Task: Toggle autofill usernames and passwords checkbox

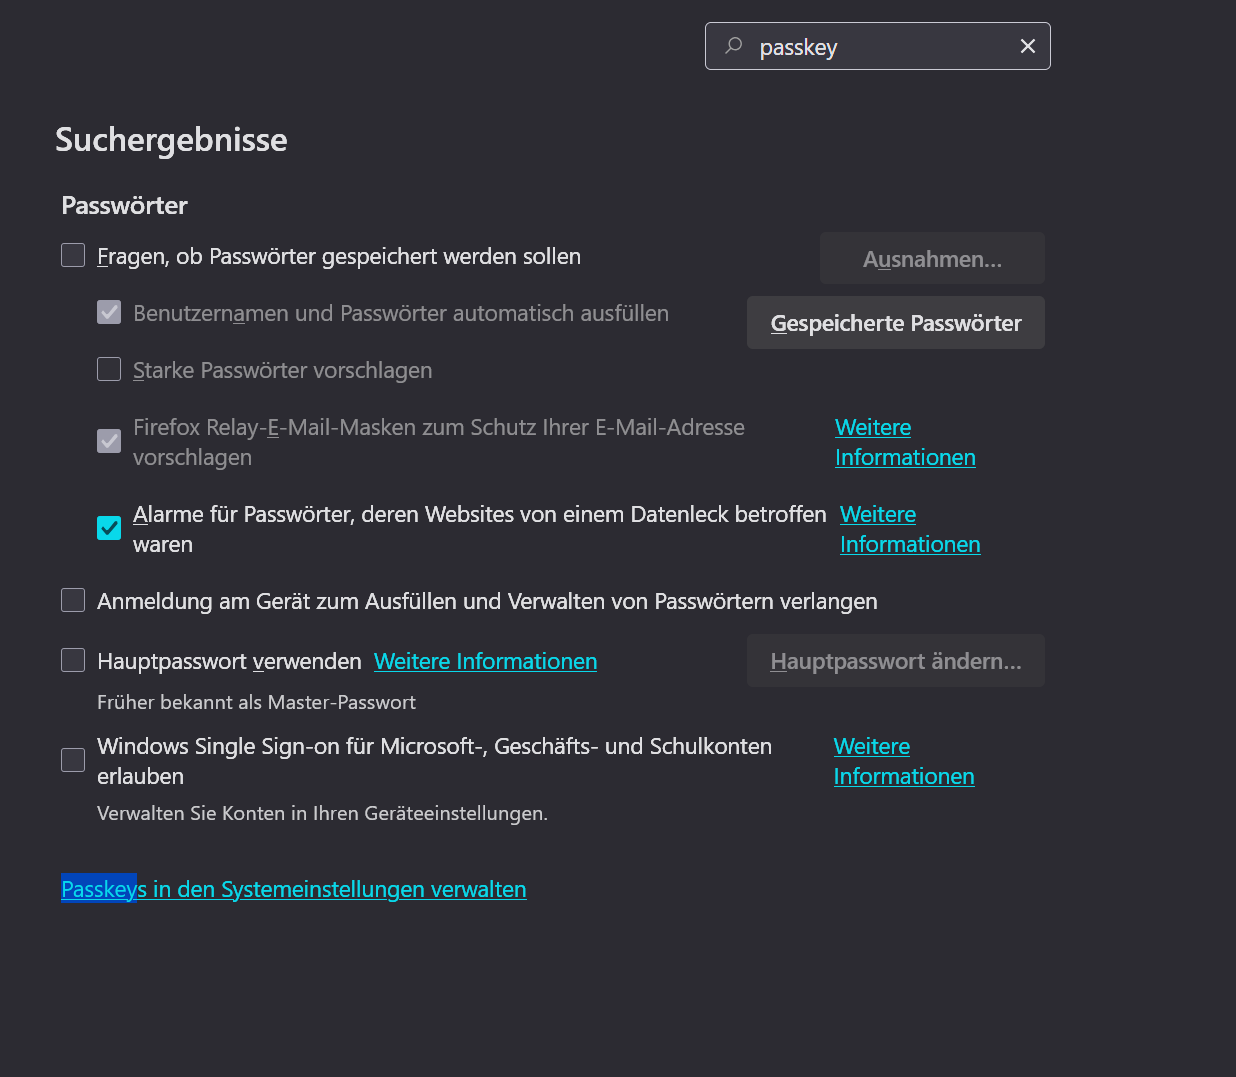Action: (109, 313)
